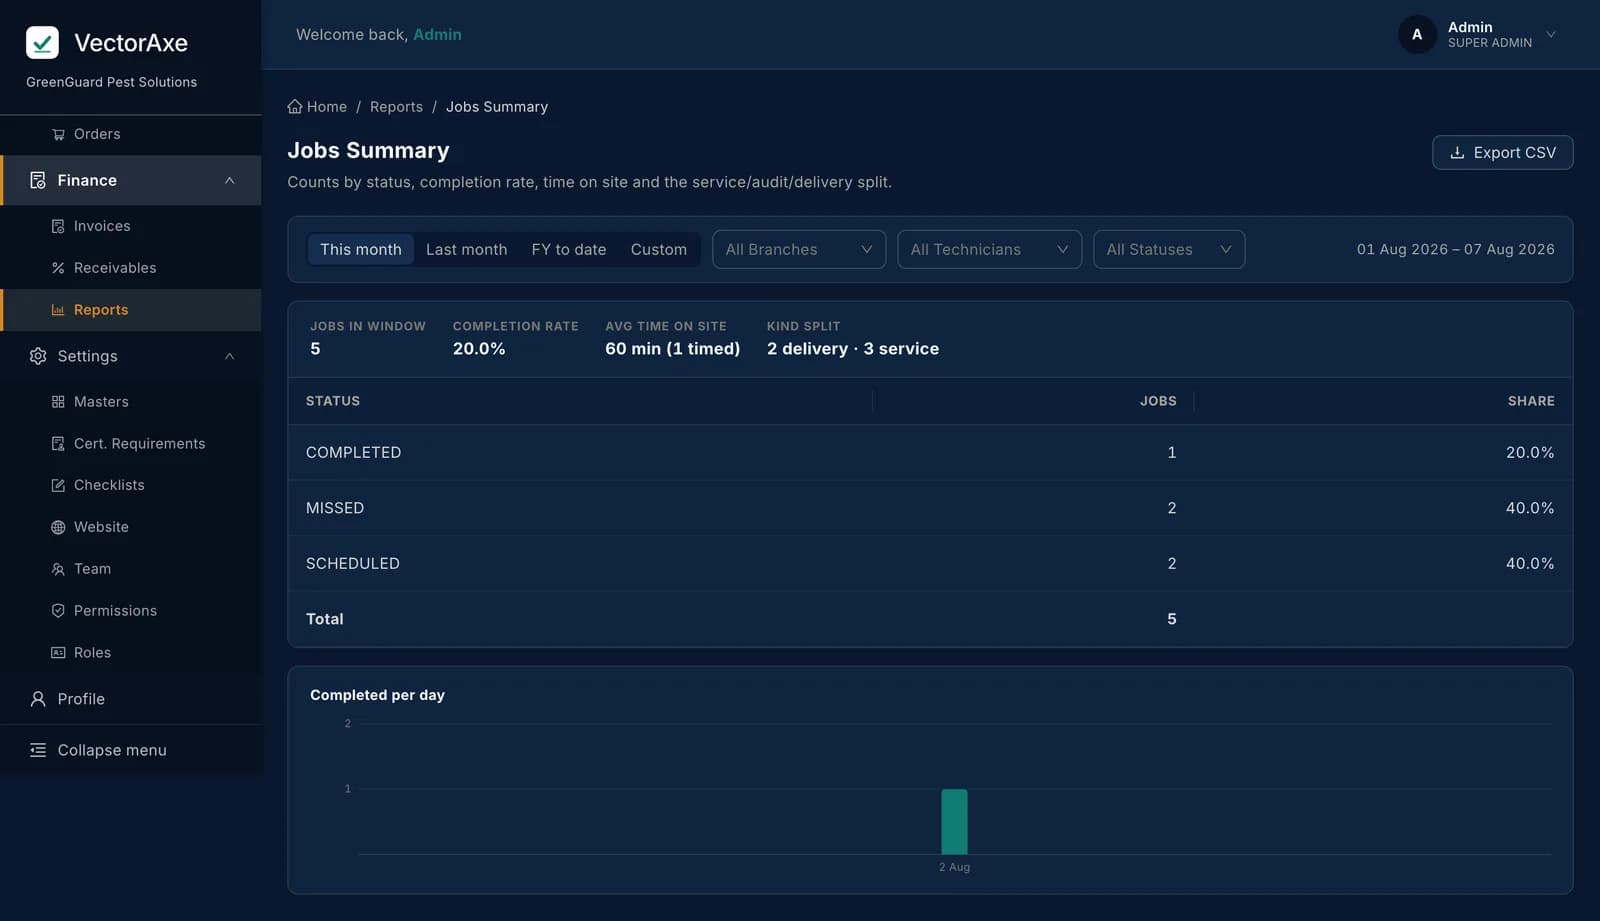Click the 2 Aug completed bar
Image resolution: width=1600 pixels, height=921 pixels.
coord(954,821)
